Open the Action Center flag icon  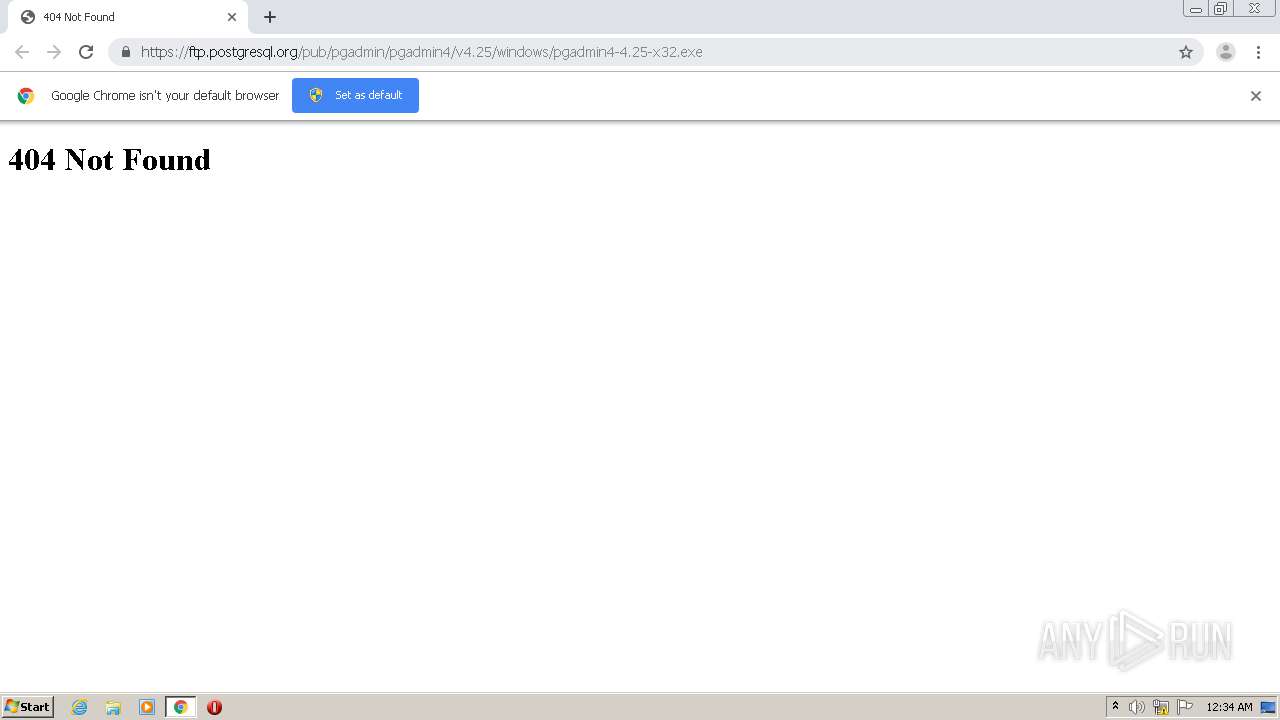pyautogui.click(x=1185, y=707)
